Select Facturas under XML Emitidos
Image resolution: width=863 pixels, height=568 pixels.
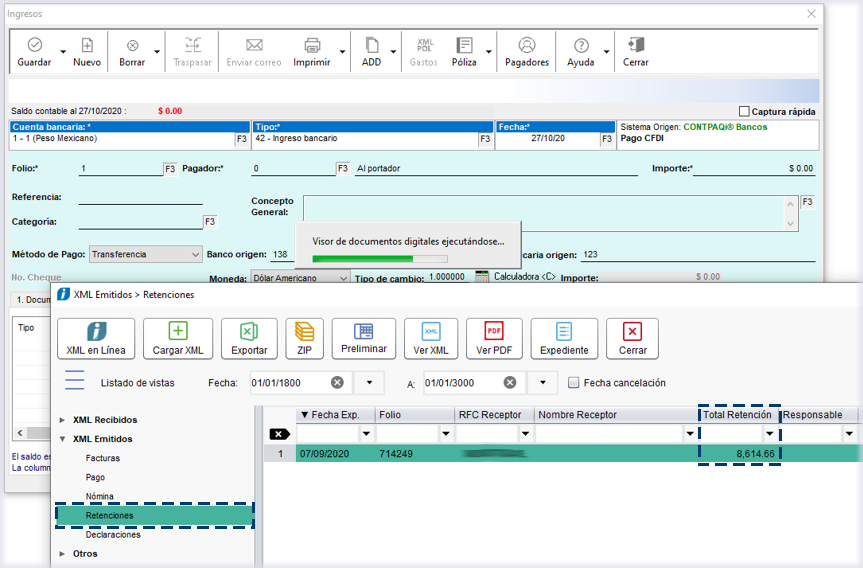pos(103,458)
